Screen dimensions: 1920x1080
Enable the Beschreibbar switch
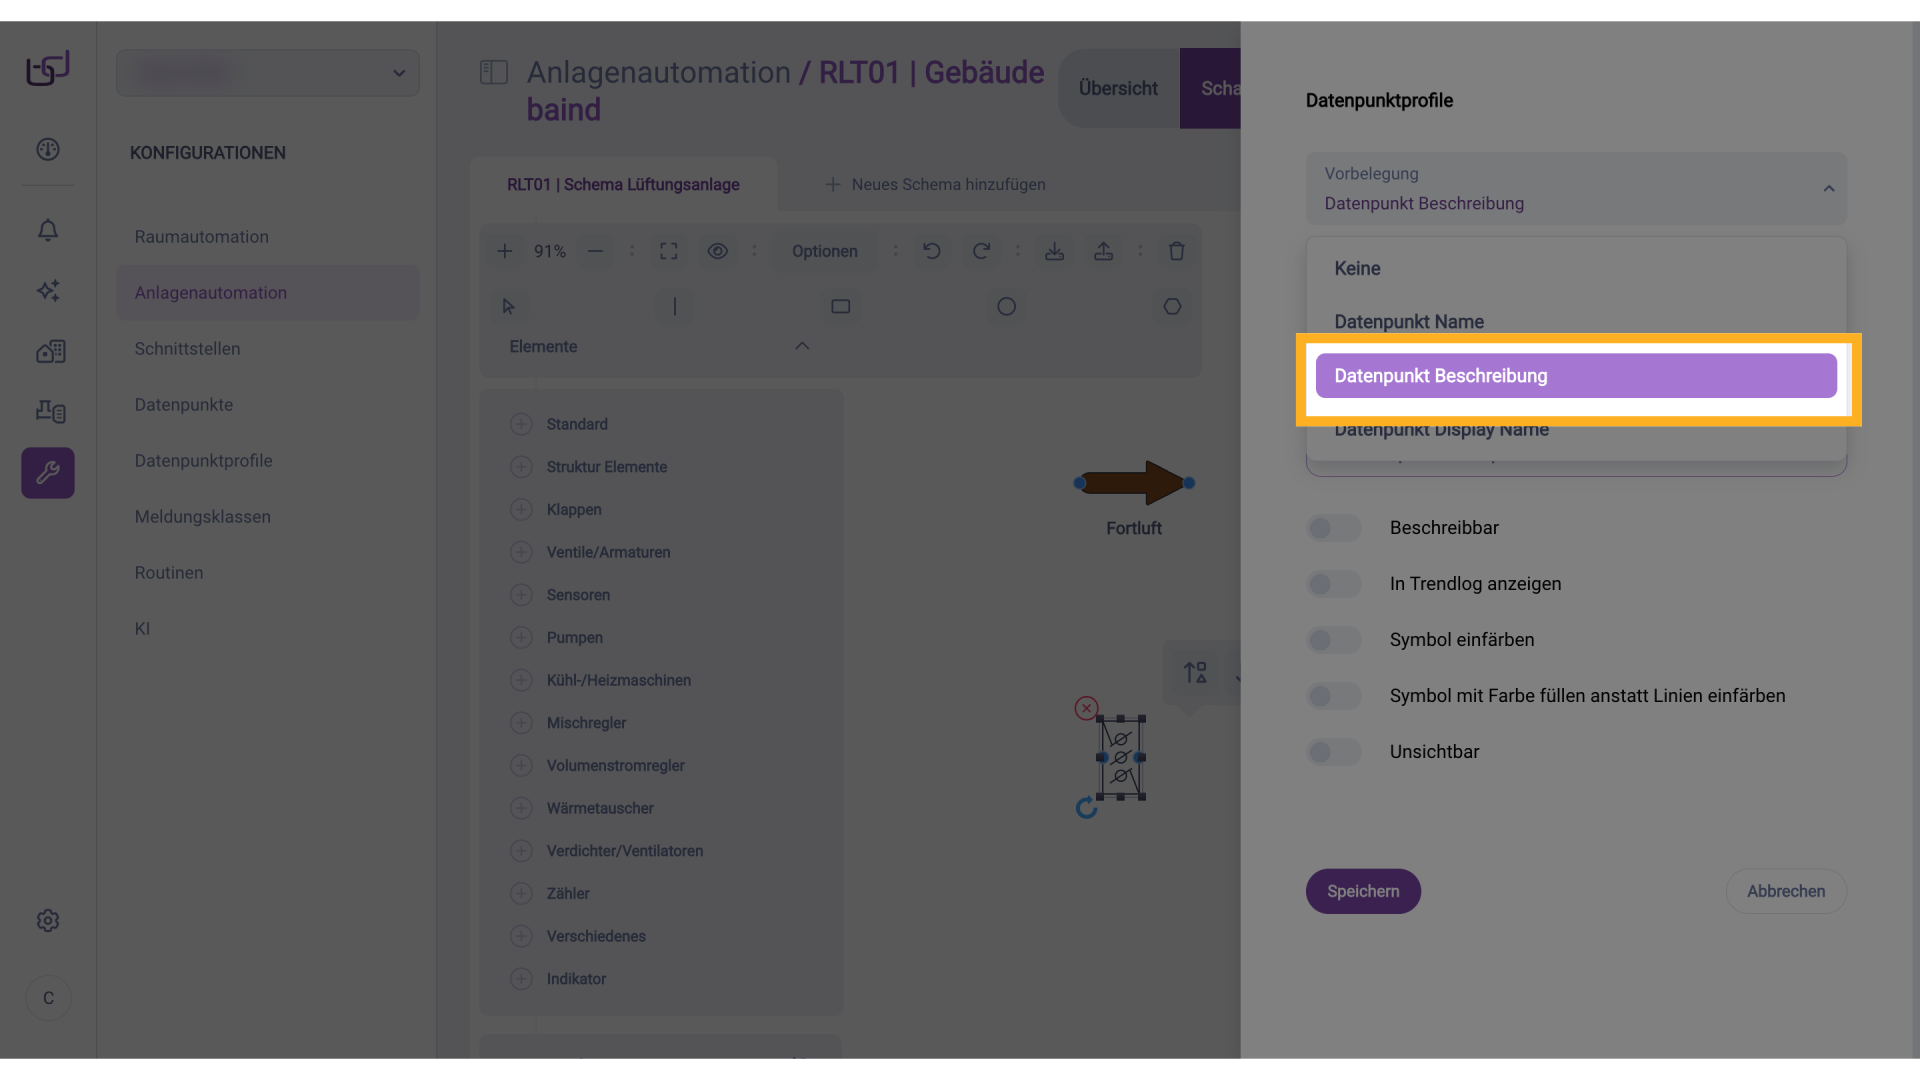pyautogui.click(x=1333, y=528)
